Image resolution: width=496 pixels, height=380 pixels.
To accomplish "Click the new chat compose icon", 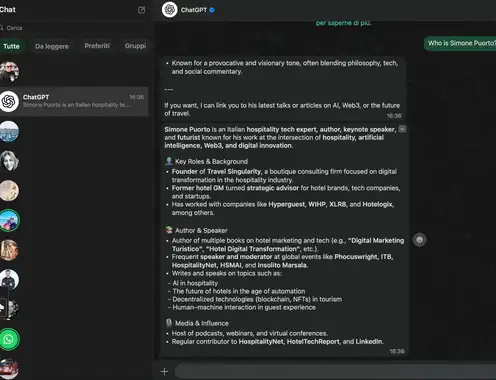I will point(141,10).
